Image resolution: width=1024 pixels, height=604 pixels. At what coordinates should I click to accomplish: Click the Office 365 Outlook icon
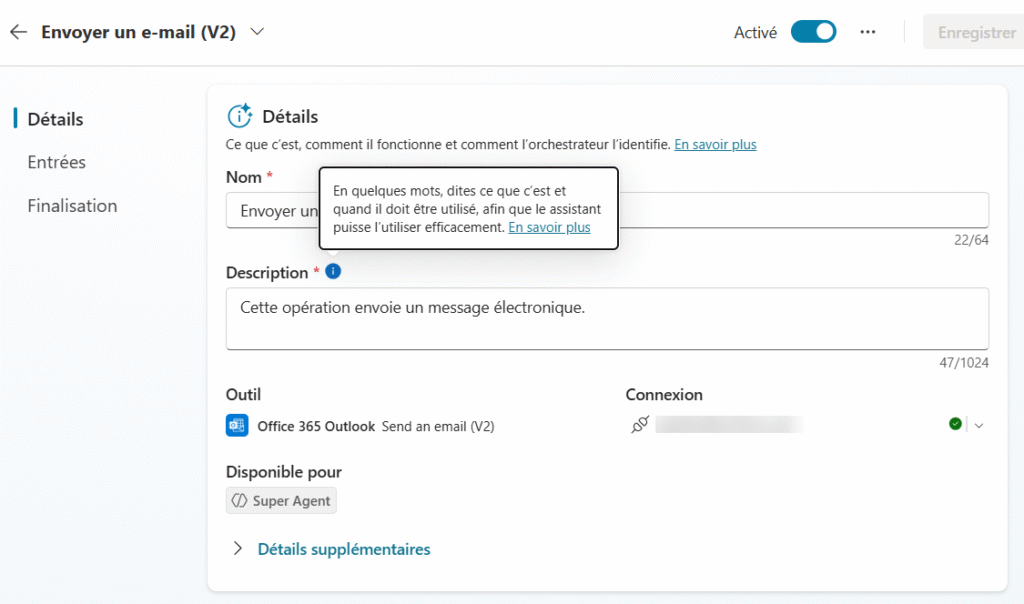coord(237,426)
